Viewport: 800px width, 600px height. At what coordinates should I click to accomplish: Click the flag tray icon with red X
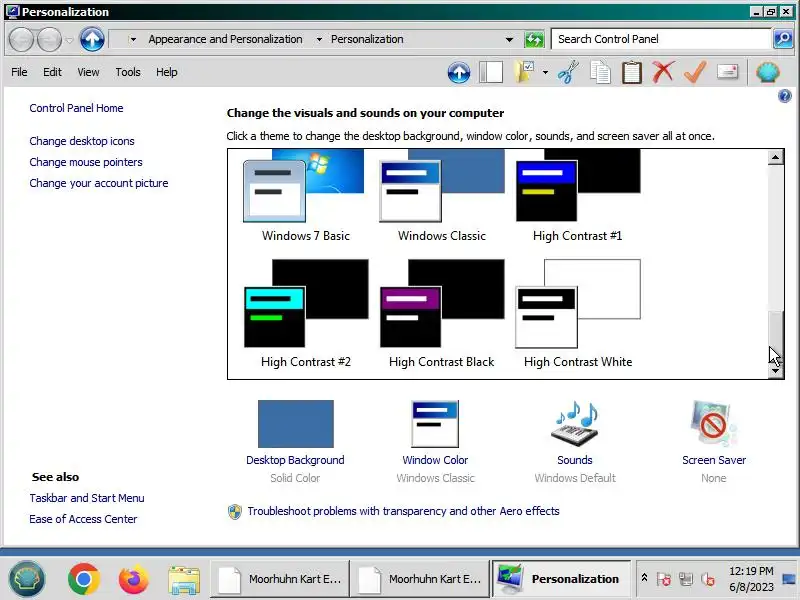click(663, 579)
